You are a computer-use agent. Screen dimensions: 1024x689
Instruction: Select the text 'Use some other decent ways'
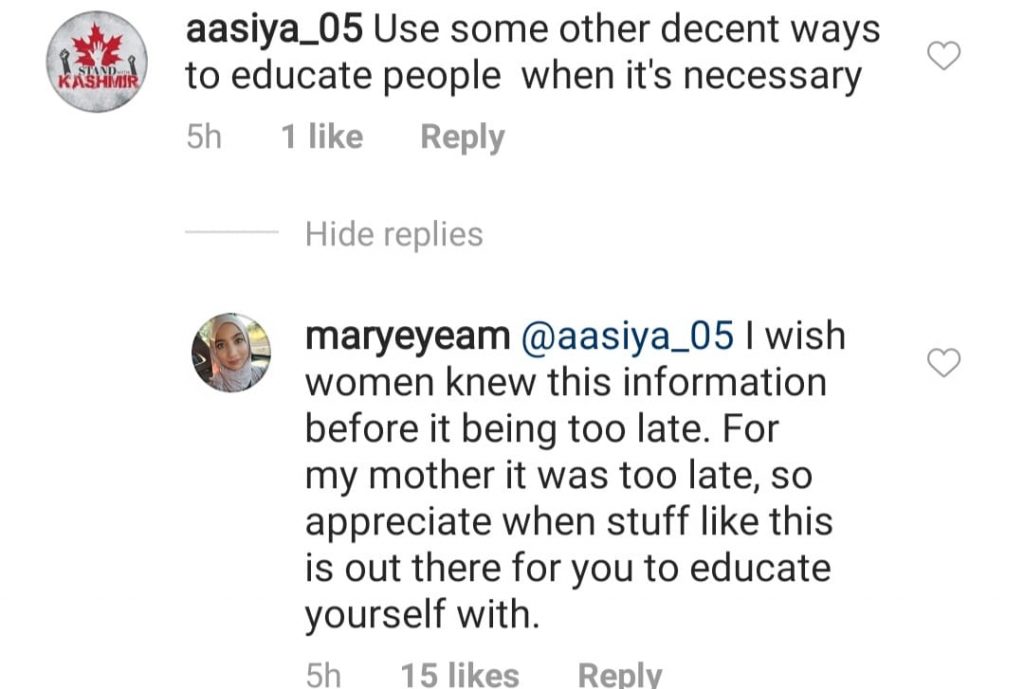click(627, 30)
